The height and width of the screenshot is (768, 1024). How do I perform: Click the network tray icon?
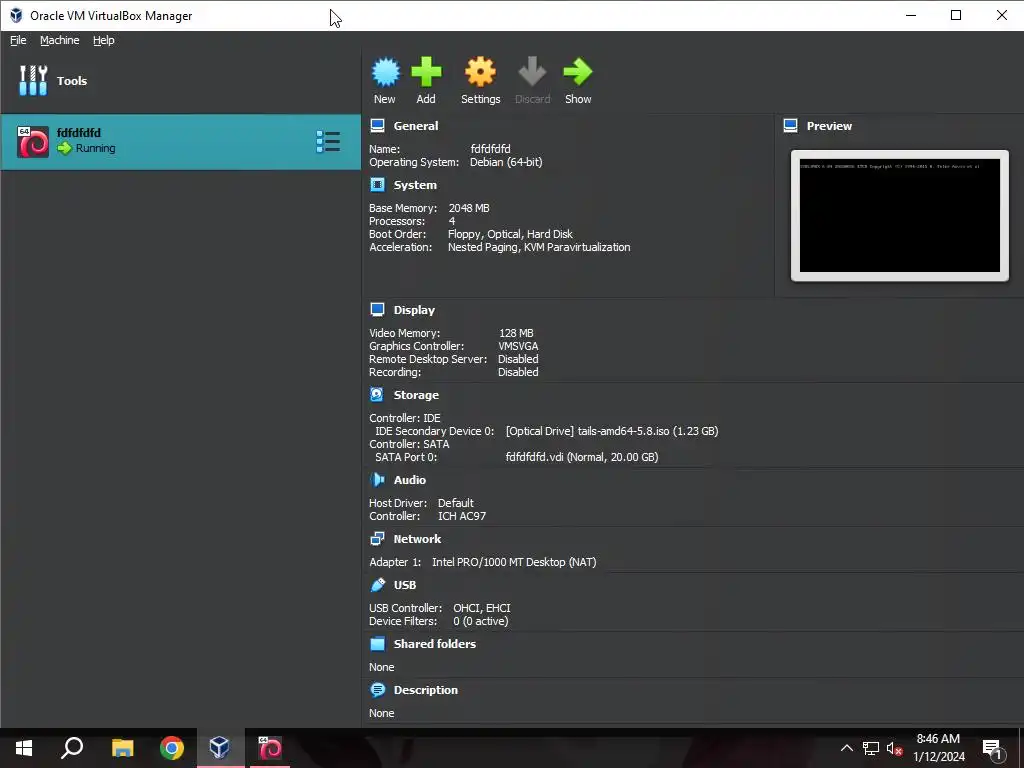click(x=871, y=748)
